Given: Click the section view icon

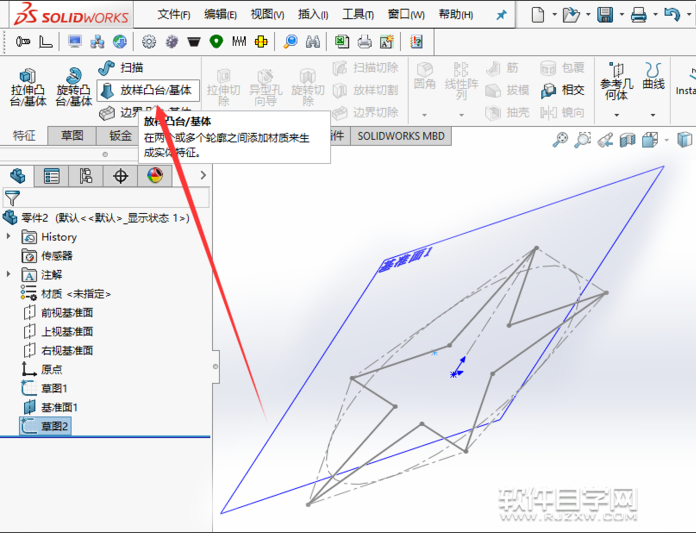Looking at the screenshot, I should click(x=628, y=140).
